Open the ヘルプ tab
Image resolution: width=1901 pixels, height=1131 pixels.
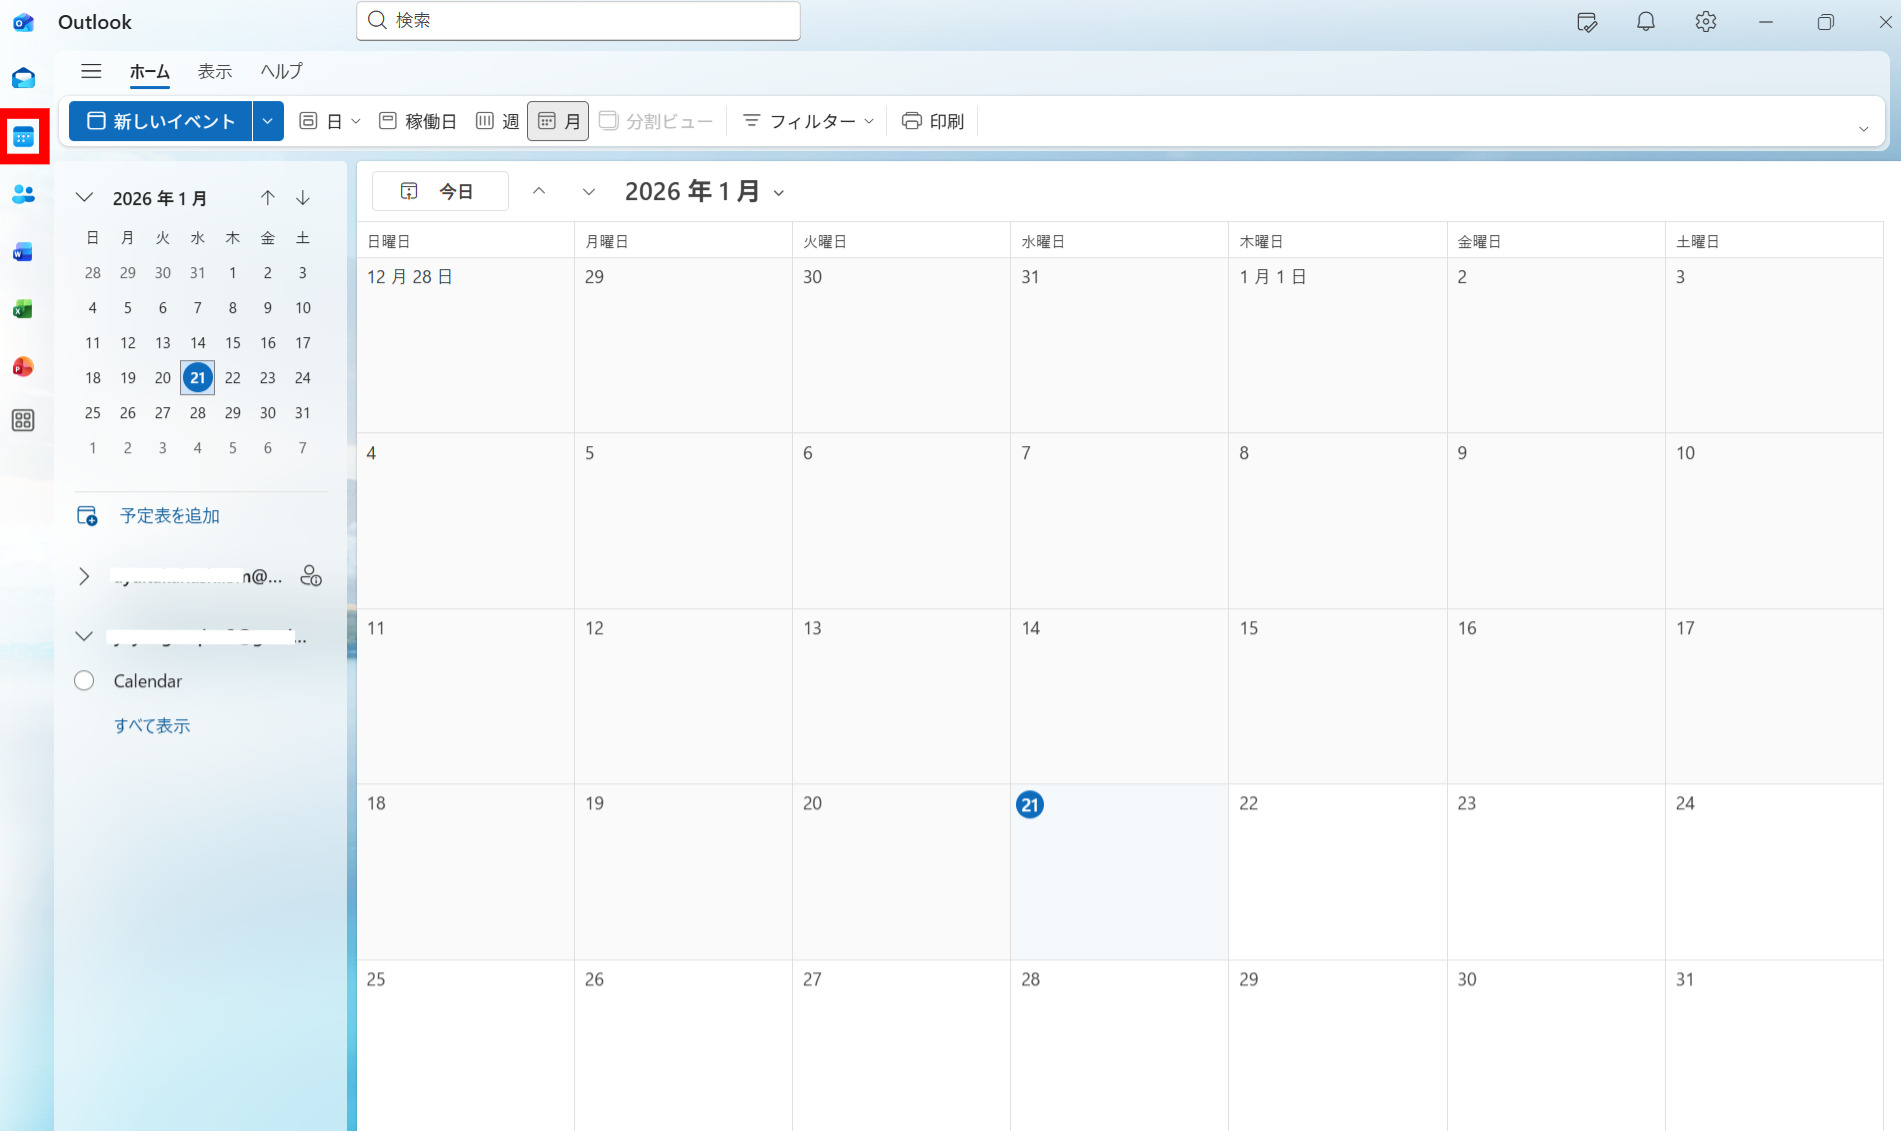pos(281,71)
